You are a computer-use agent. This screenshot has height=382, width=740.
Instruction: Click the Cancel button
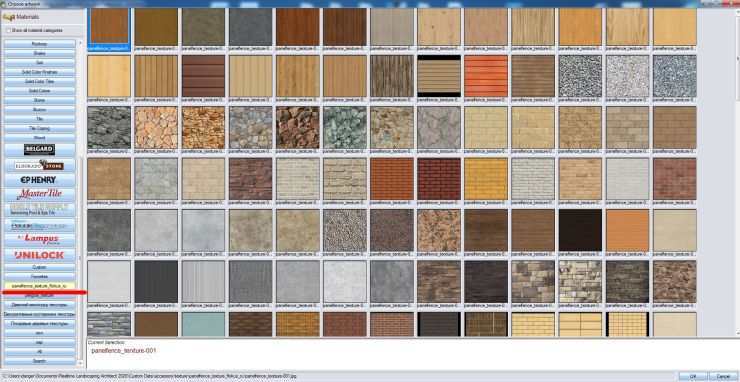pyautogui.click(x=723, y=376)
